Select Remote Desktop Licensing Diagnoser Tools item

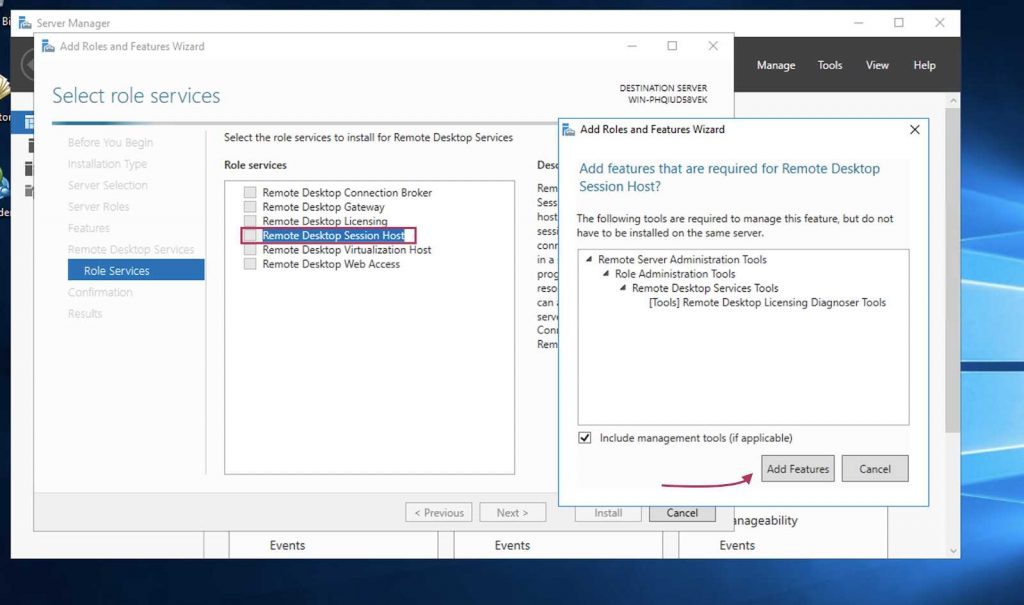pos(767,303)
